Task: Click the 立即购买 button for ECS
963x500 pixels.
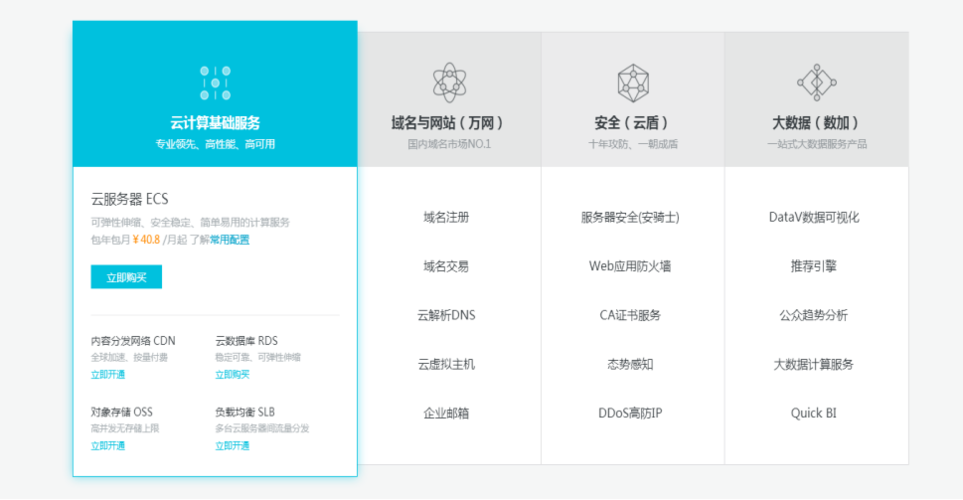Action: [127, 277]
